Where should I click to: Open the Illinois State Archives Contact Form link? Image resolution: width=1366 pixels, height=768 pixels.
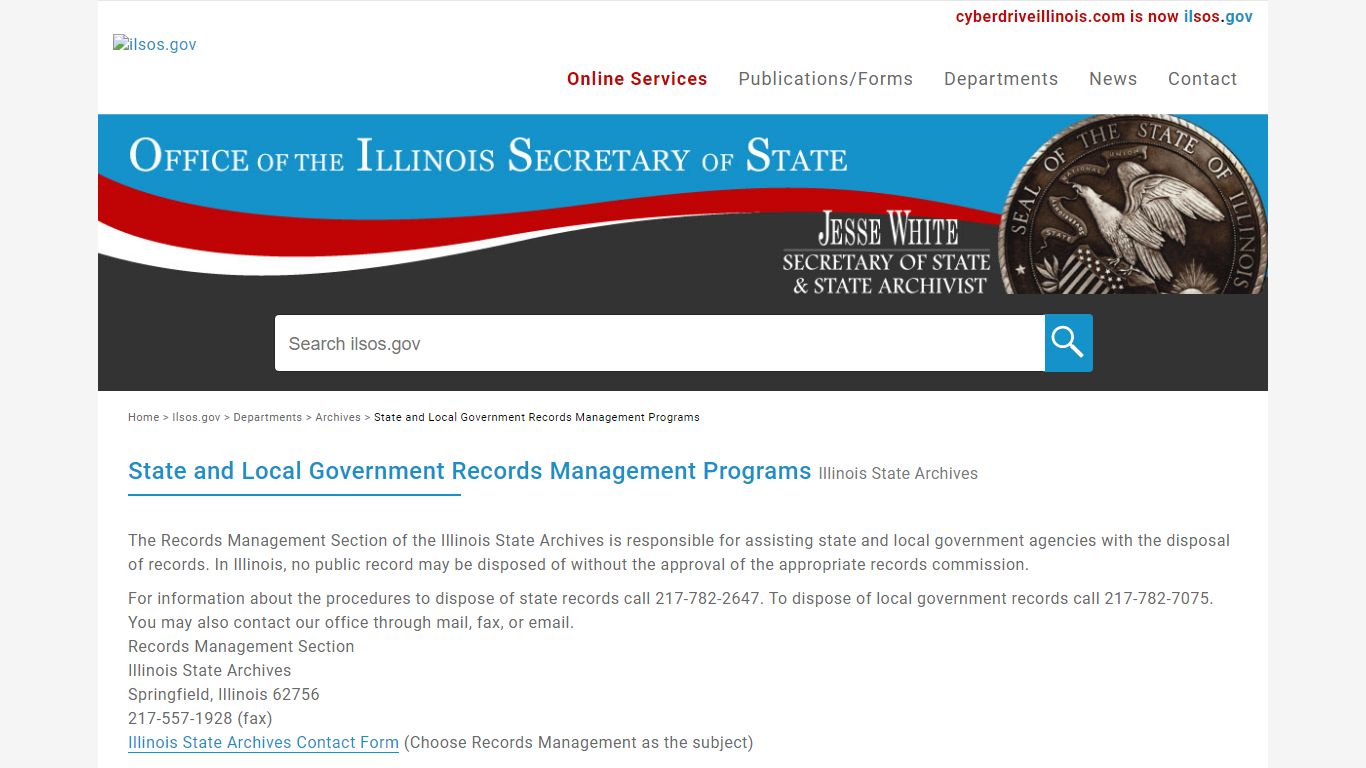pyautogui.click(x=263, y=742)
